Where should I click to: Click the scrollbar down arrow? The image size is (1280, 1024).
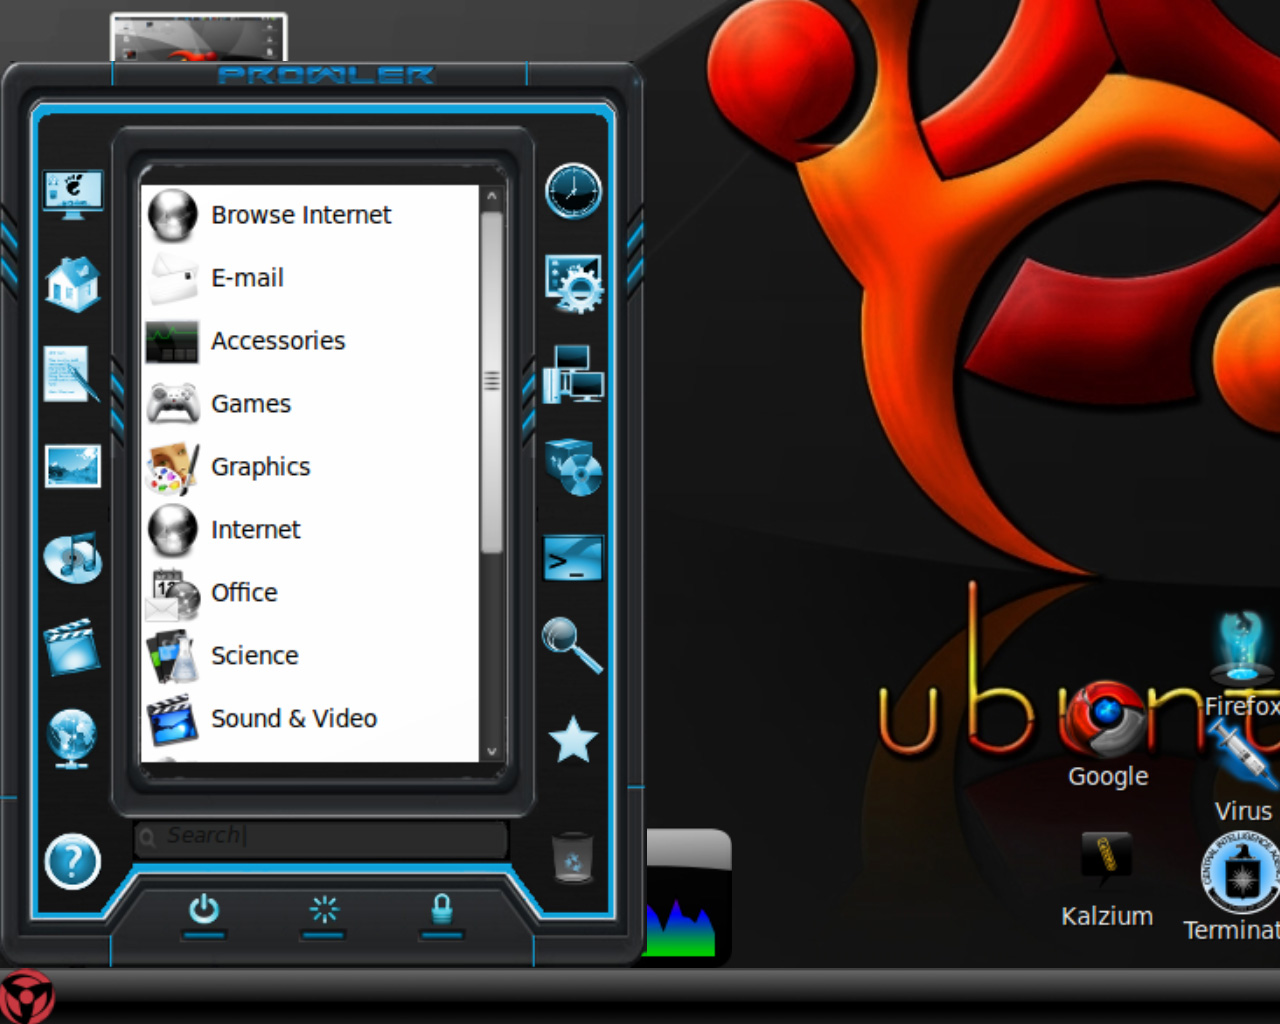(x=491, y=751)
